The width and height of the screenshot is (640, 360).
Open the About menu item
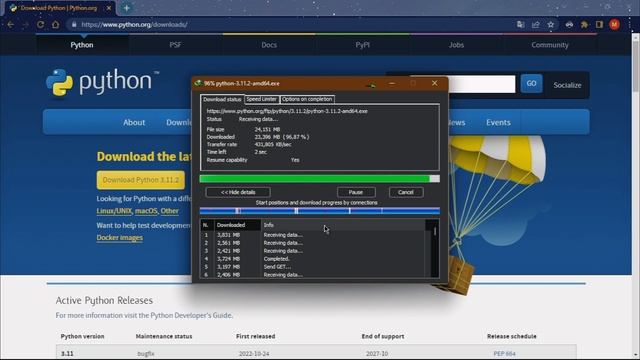[x=134, y=122]
